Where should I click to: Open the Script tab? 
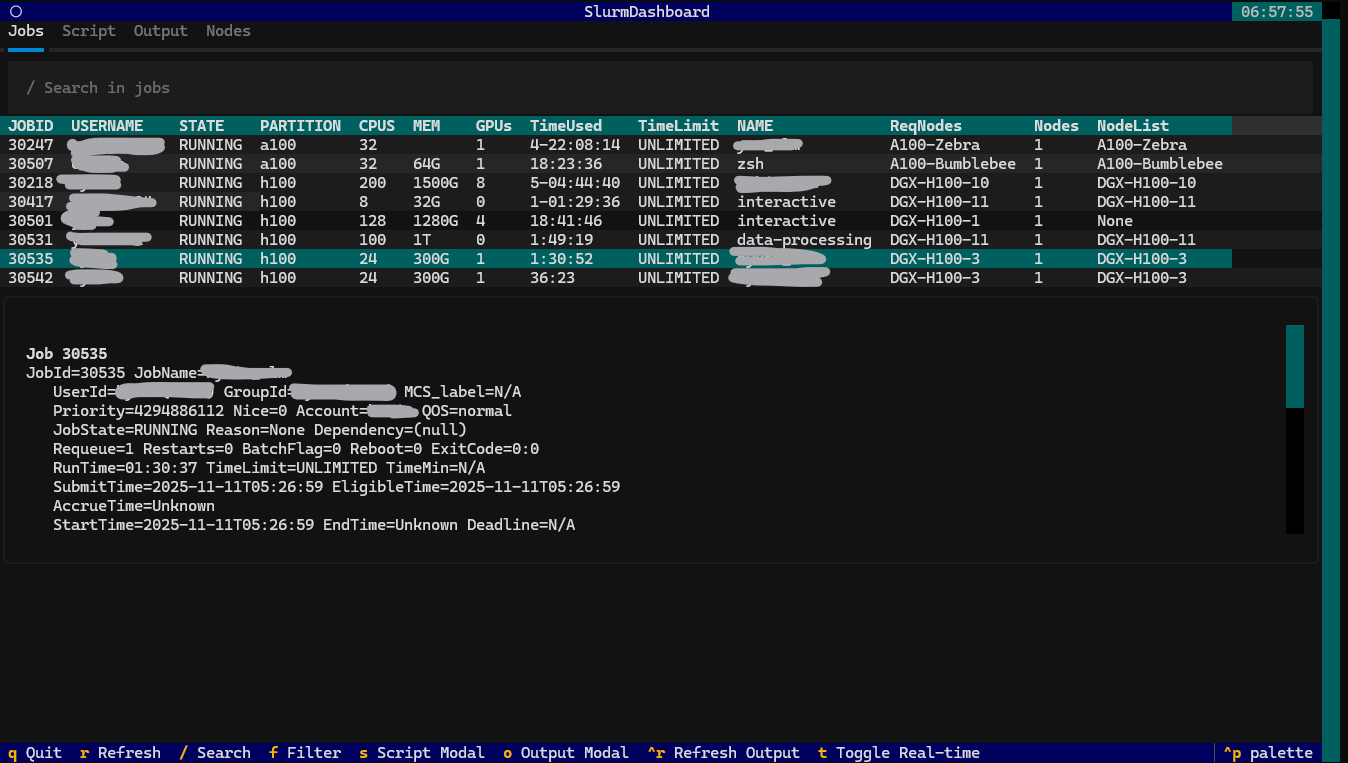click(89, 31)
